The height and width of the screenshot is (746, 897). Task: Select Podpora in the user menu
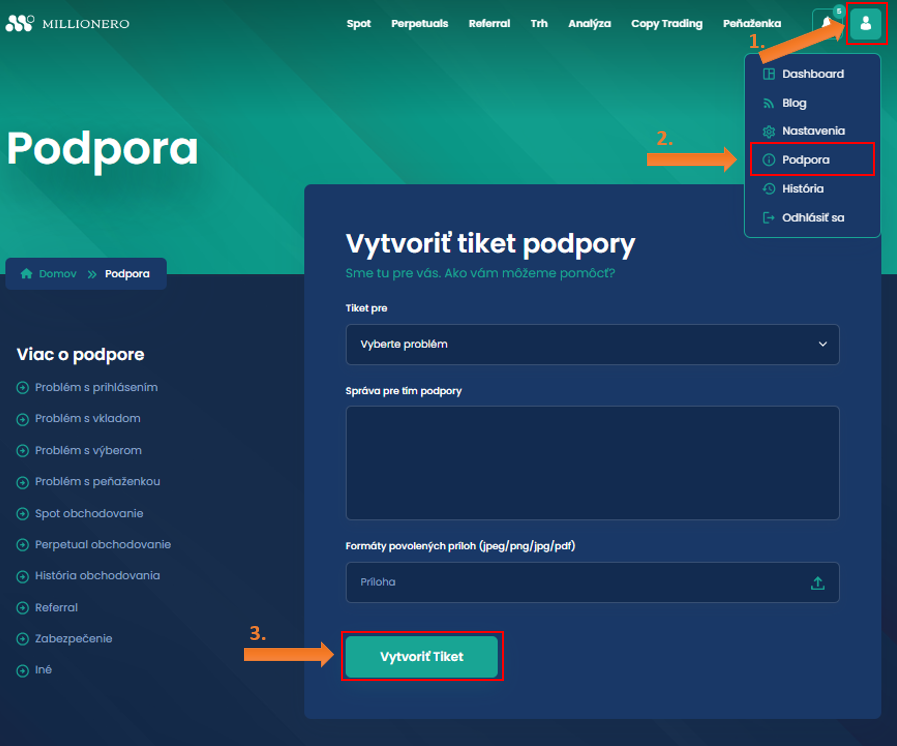point(806,160)
